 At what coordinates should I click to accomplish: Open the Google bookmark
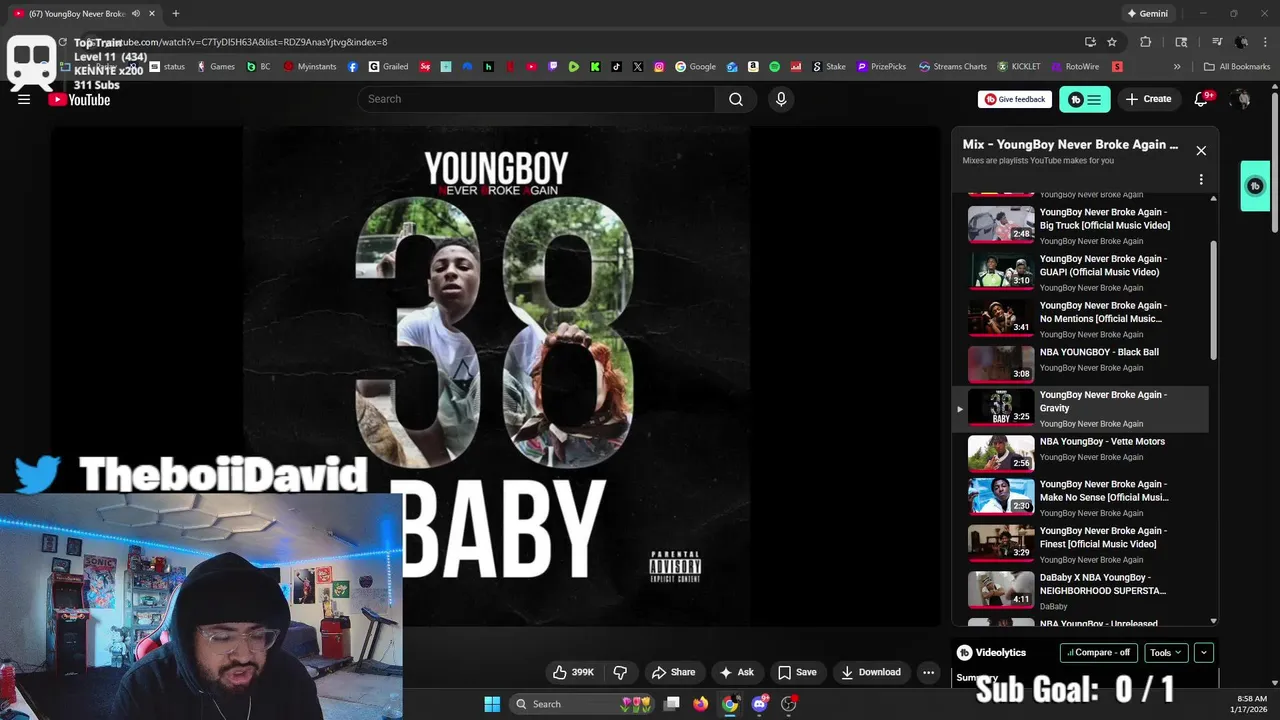click(696, 67)
